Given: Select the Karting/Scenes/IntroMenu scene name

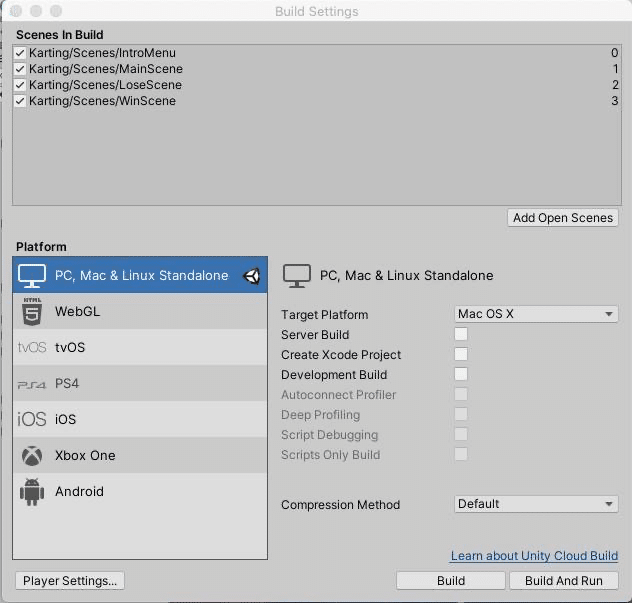Looking at the screenshot, I should click(102, 53).
